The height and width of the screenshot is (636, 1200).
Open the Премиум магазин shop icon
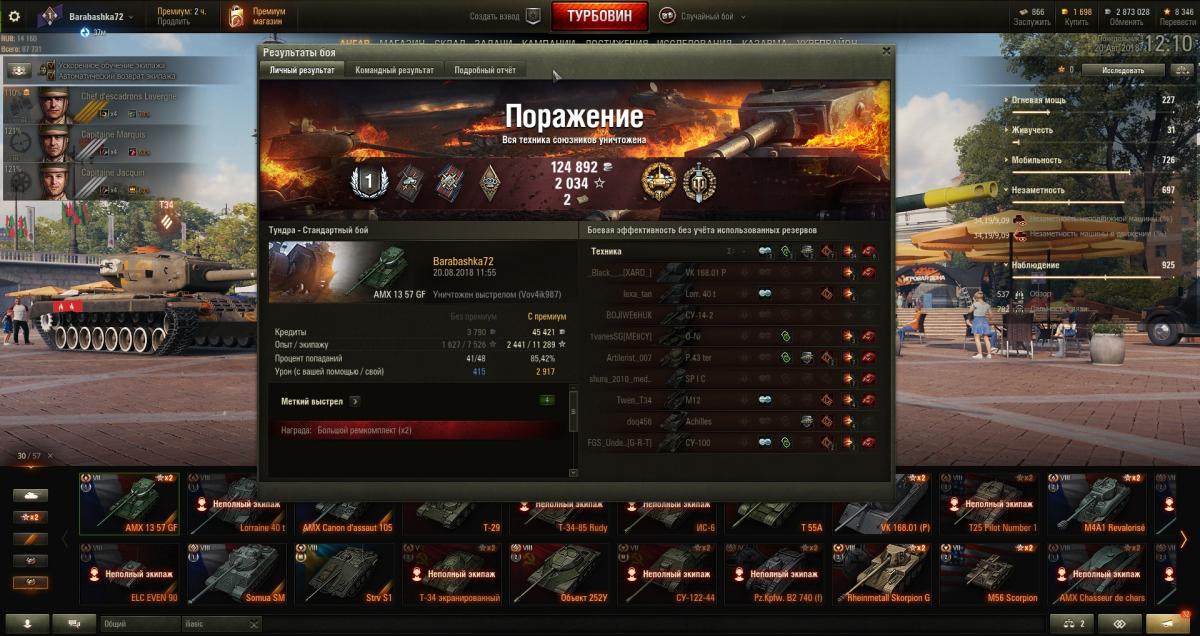point(236,16)
